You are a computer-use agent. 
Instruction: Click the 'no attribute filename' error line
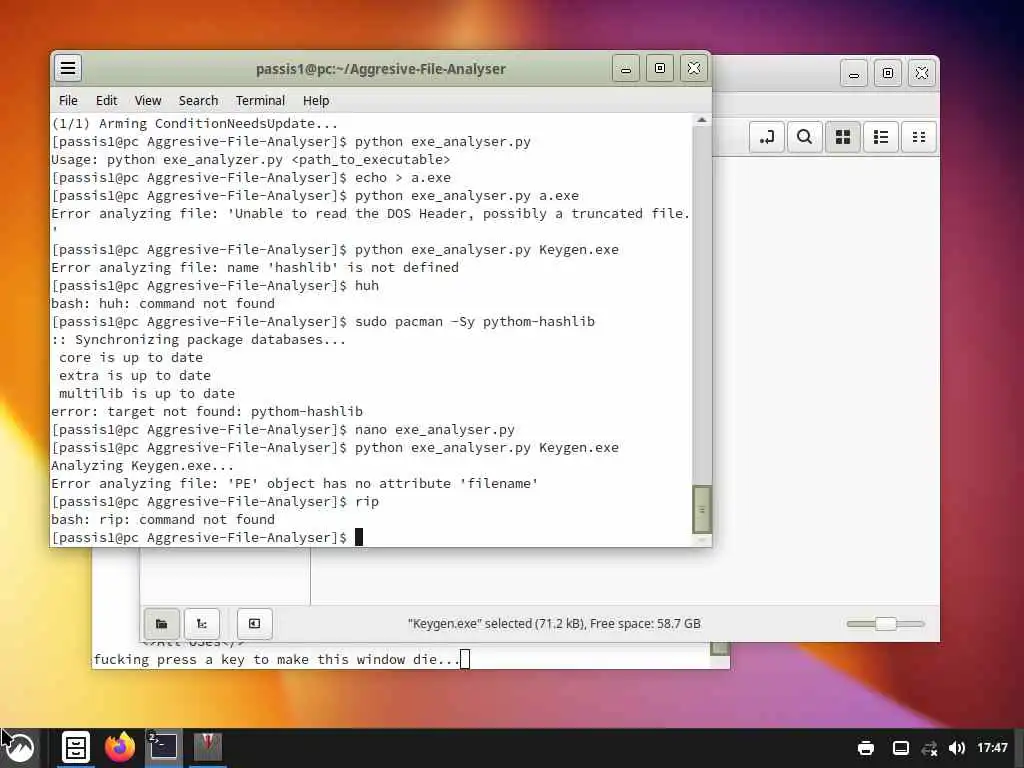pyautogui.click(x=295, y=484)
